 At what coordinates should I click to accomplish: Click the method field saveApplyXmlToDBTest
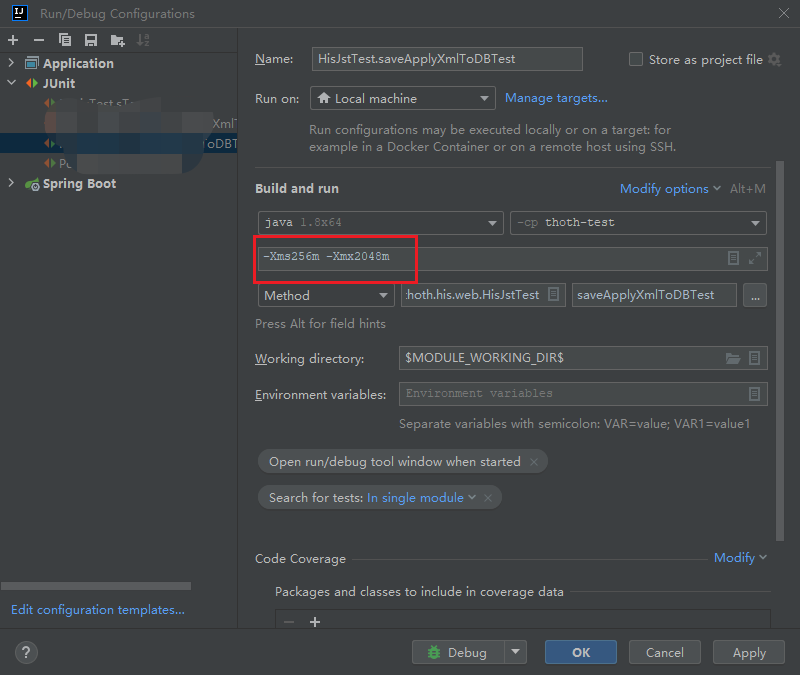(654, 295)
